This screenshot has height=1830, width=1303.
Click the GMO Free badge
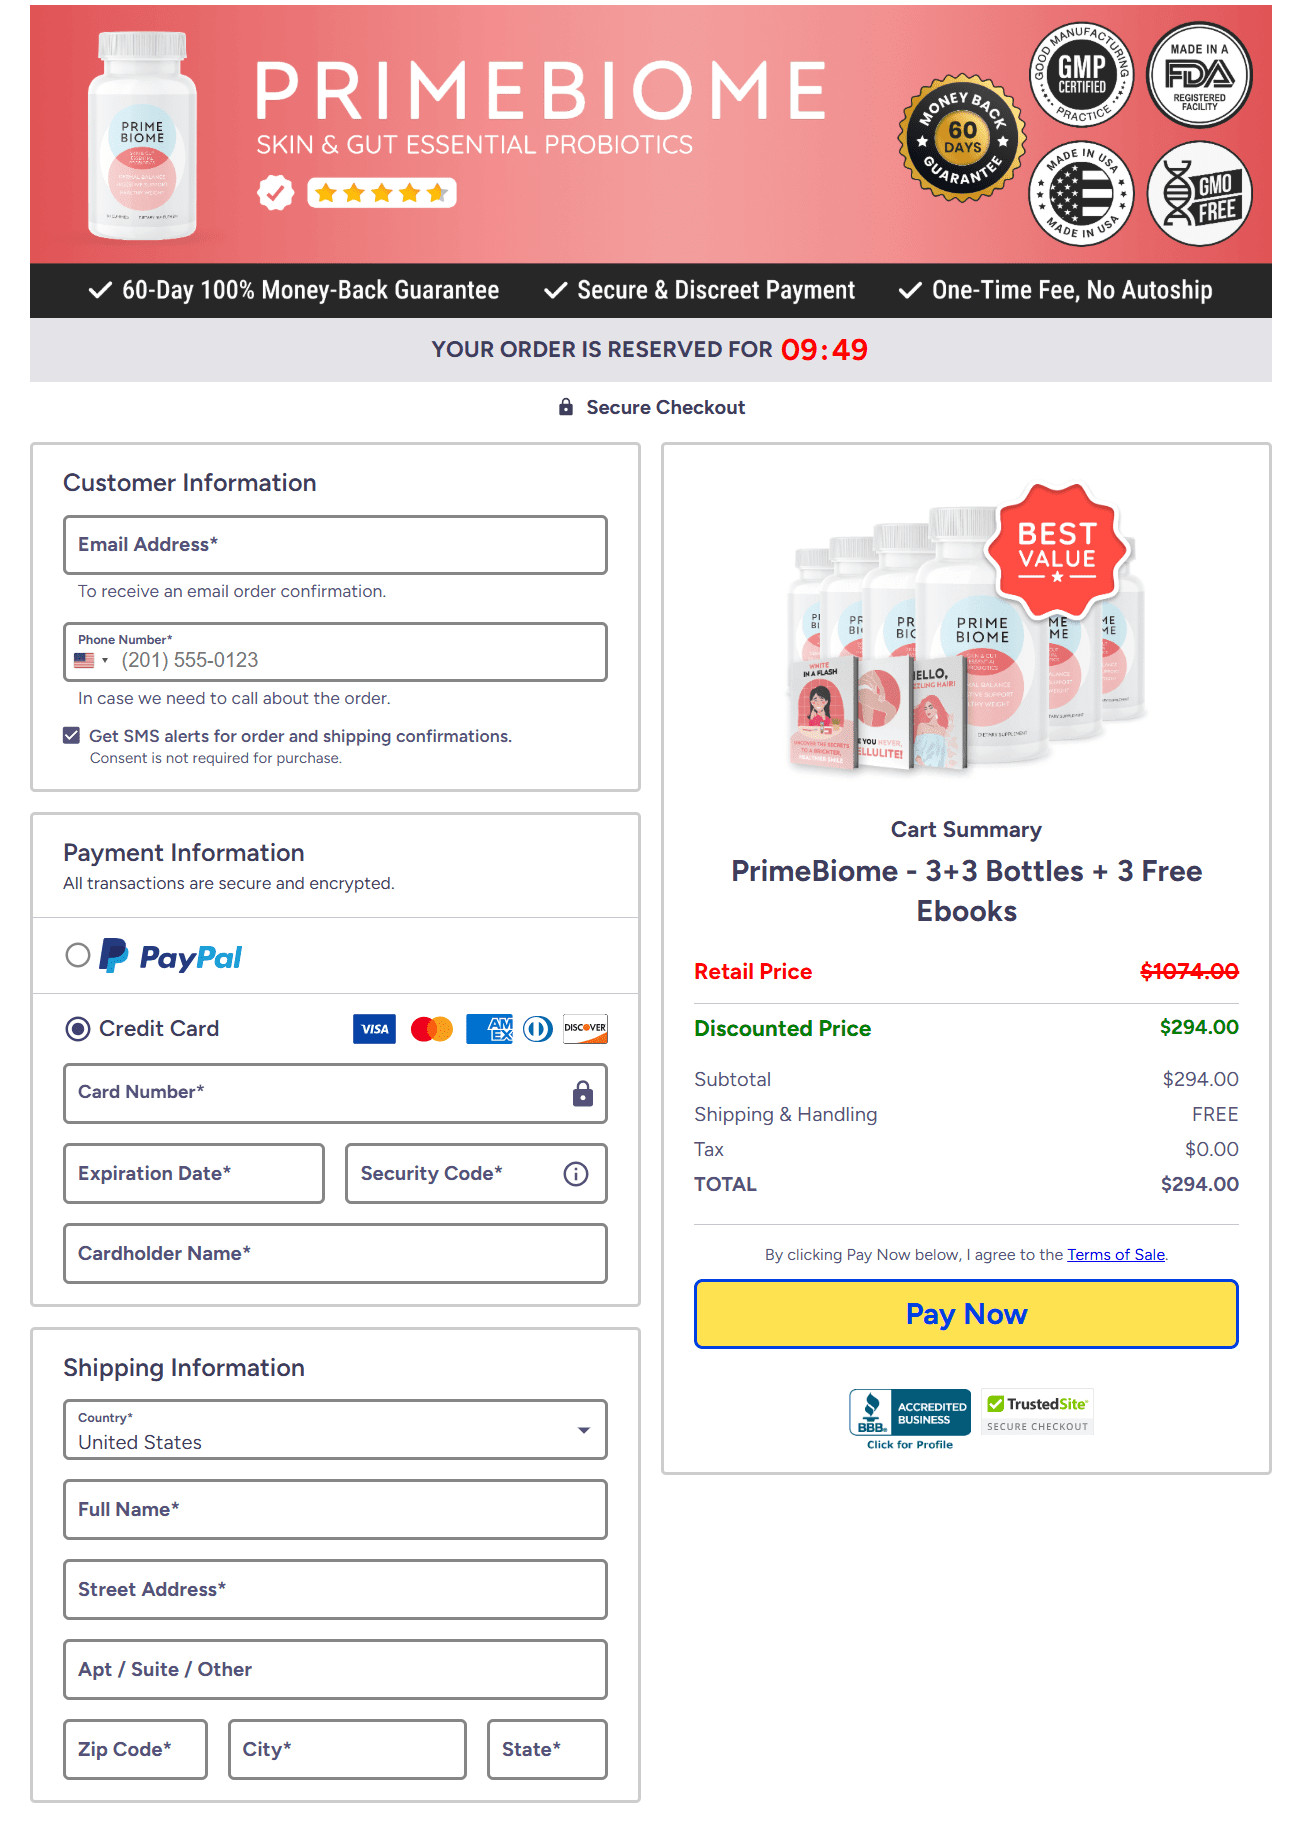click(x=1199, y=194)
